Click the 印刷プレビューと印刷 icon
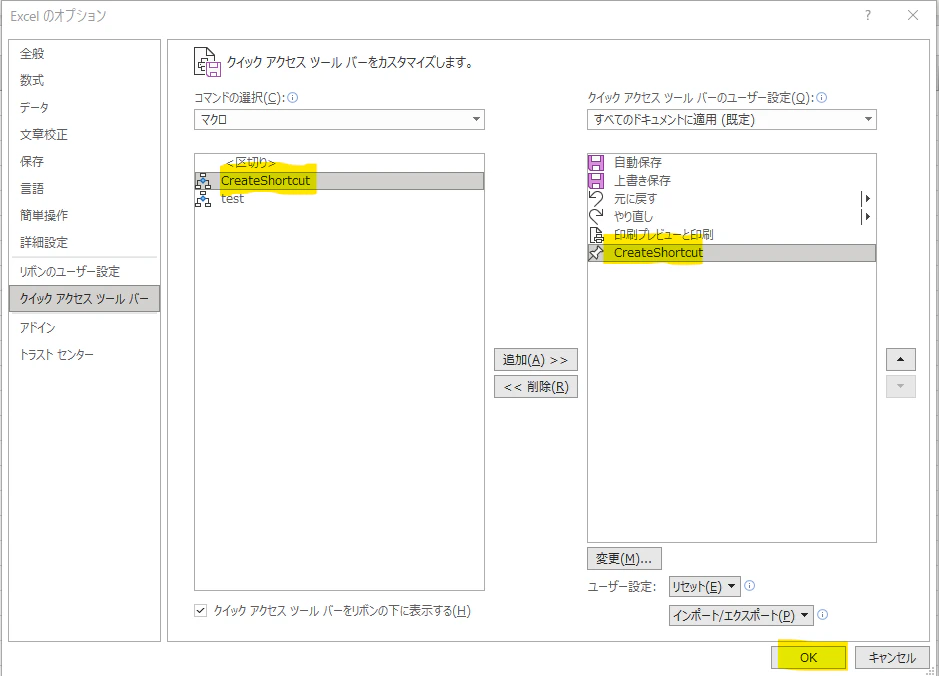 click(596, 235)
